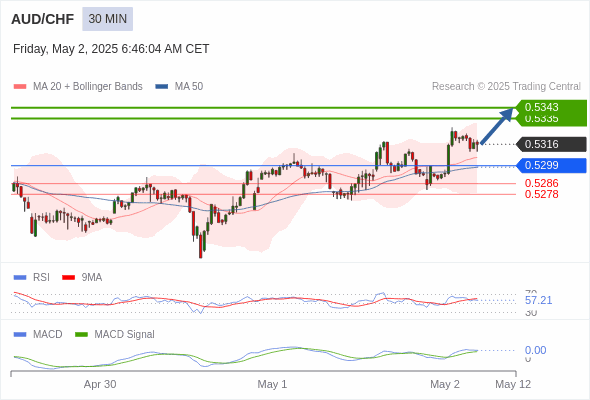590x400 pixels.
Task: Toggle the 9MA red legend entry
Action: [x=82, y=277]
